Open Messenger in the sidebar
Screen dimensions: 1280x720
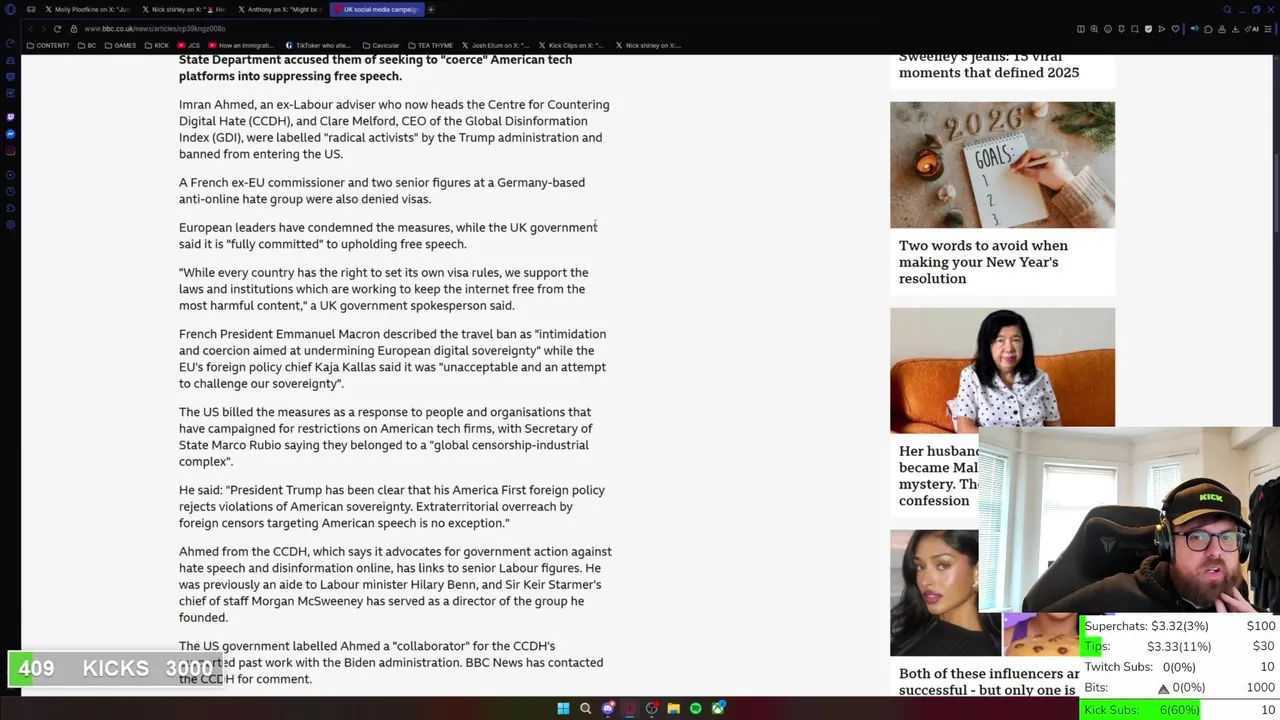pyautogui.click(x=11, y=134)
